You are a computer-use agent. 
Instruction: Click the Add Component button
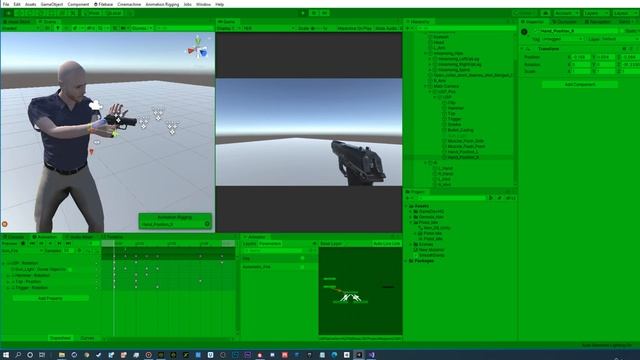coord(580,84)
